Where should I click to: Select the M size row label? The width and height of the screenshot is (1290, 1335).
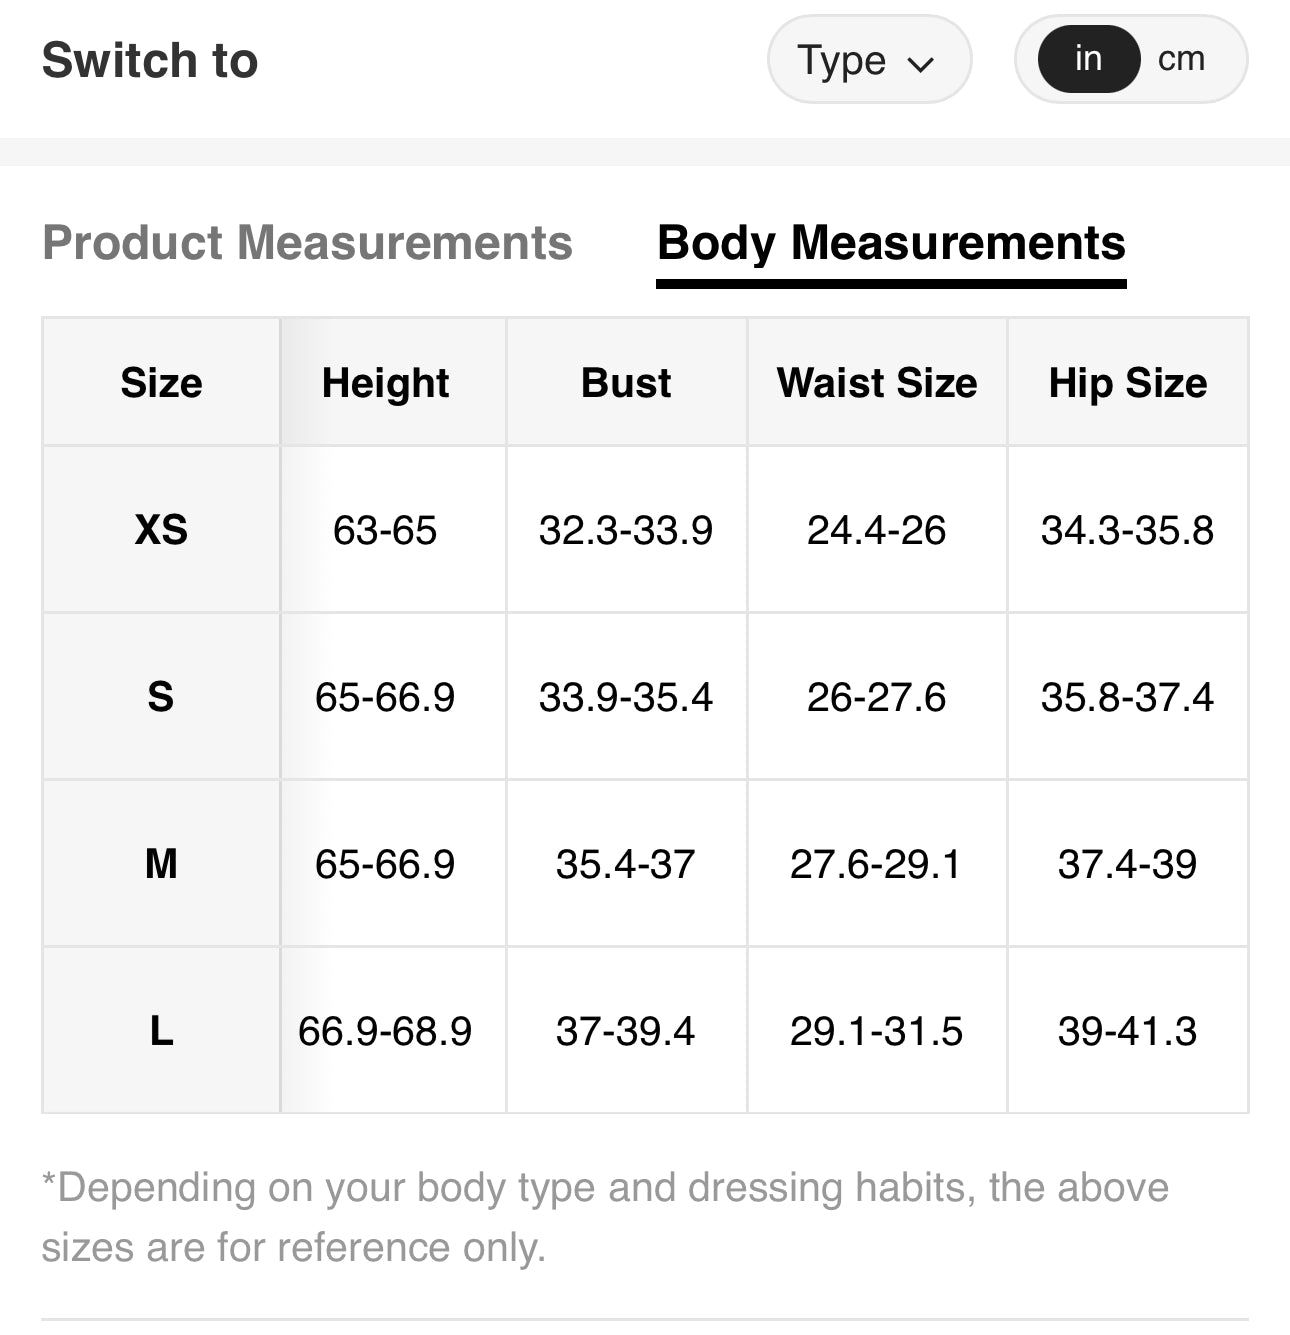coord(161,864)
